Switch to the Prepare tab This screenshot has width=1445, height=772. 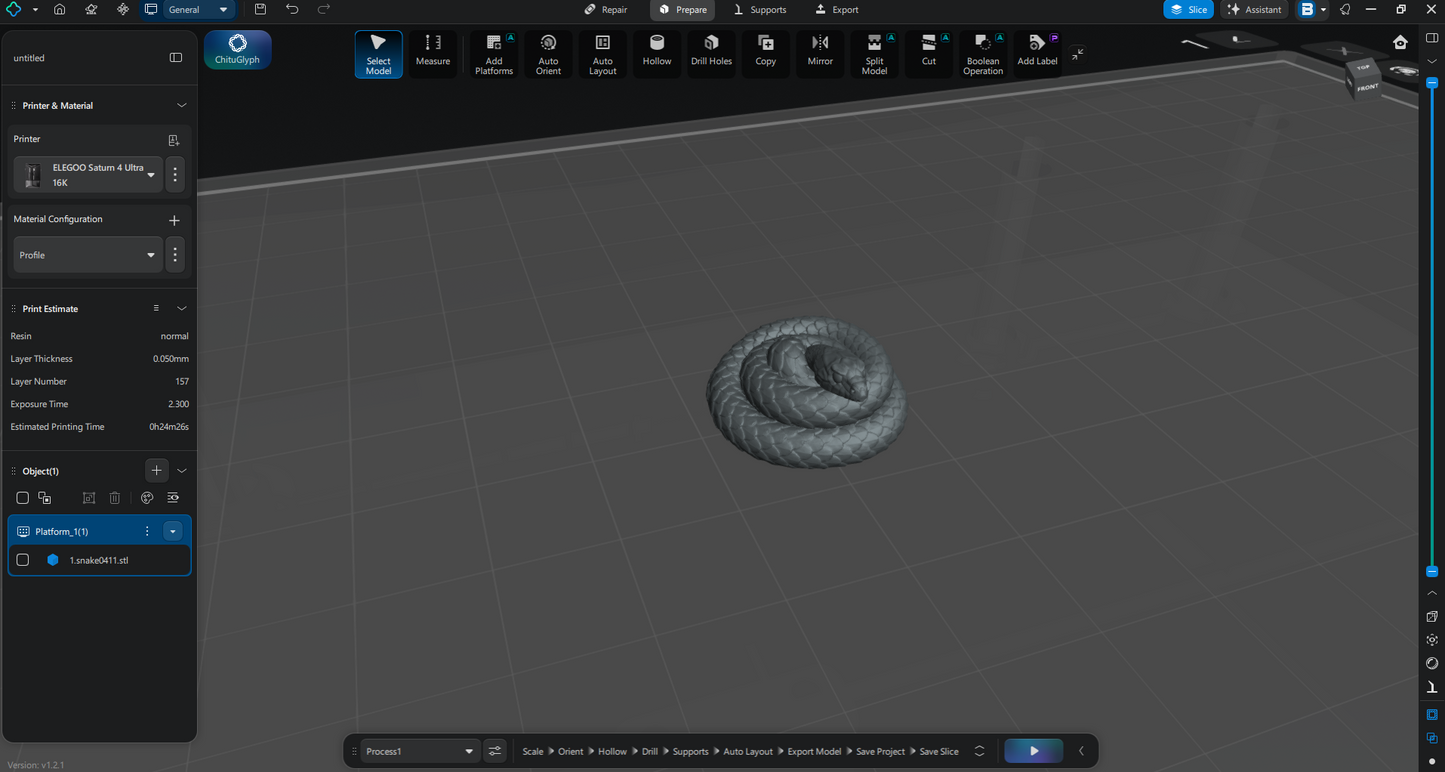click(x=683, y=10)
